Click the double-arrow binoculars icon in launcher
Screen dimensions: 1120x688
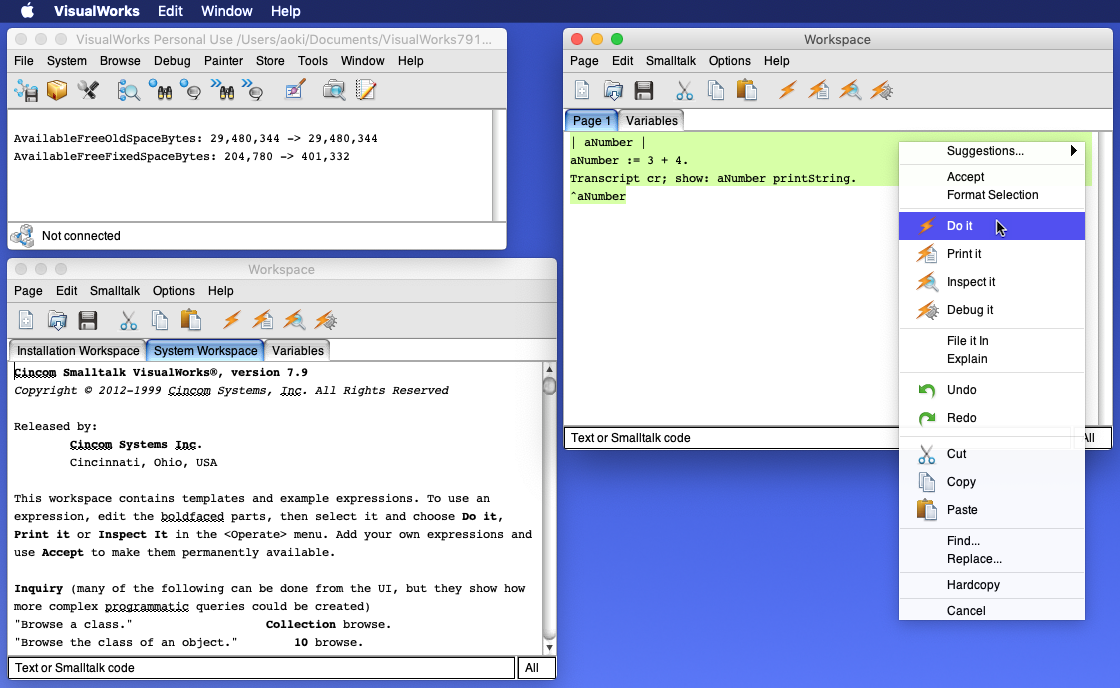pyautogui.click(x=223, y=91)
